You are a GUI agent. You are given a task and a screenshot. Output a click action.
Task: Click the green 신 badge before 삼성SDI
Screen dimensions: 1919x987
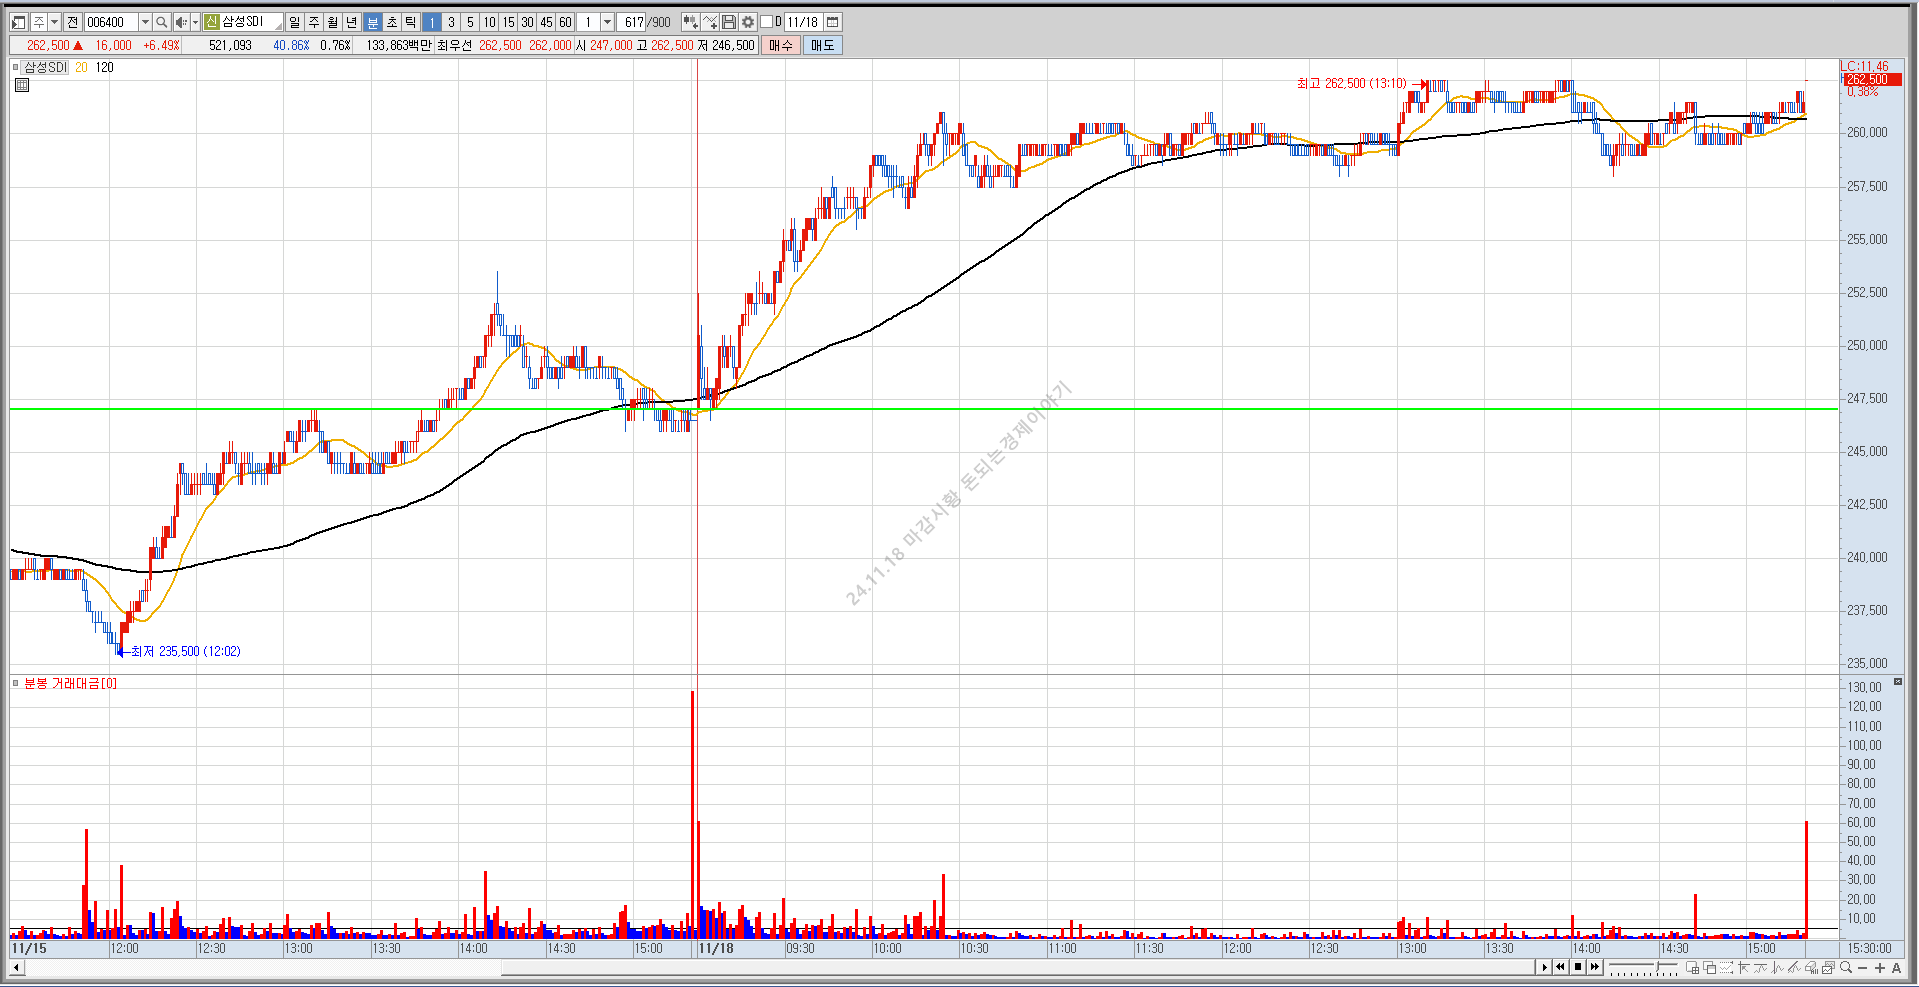tap(211, 22)
